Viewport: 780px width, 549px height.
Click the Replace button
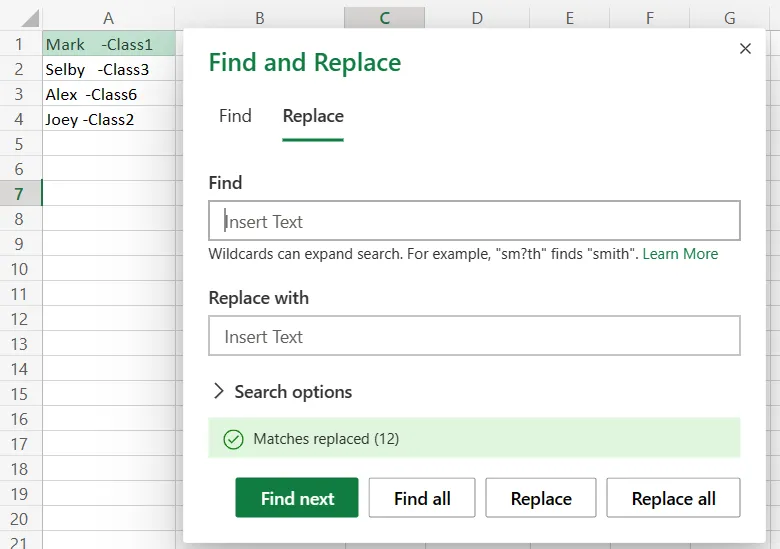(541, 498)
